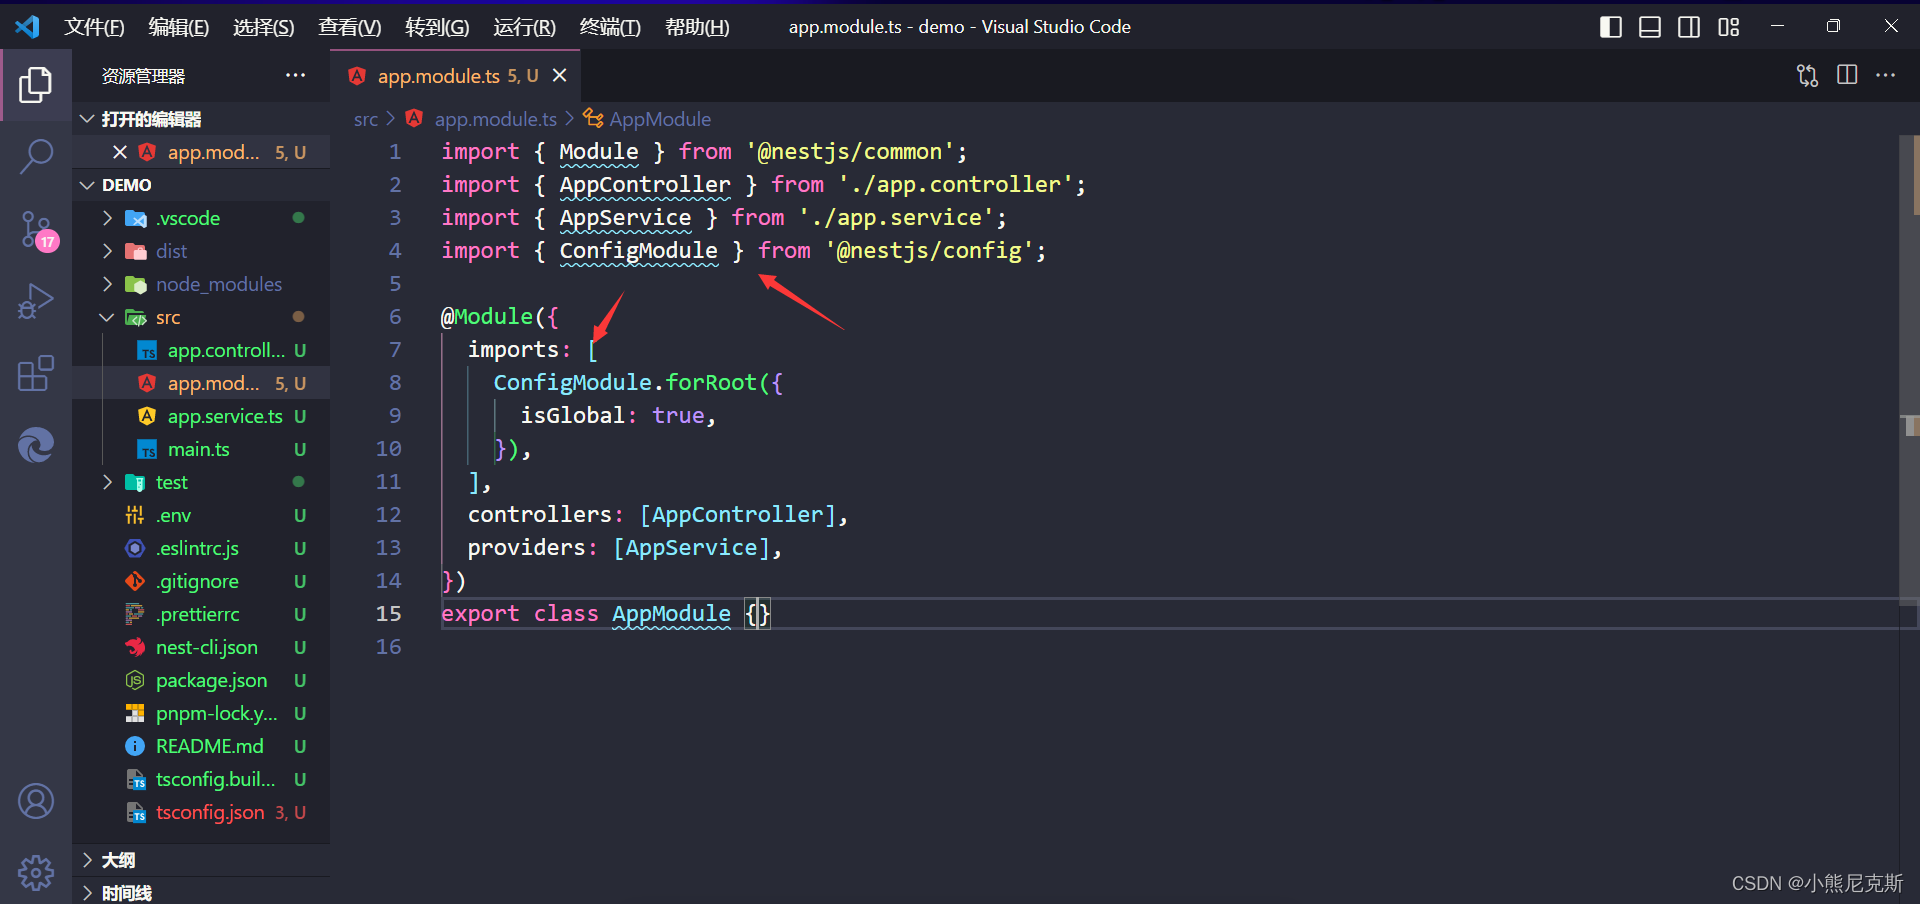Split the editor to the right
Image resolution: width=1920 pixels, height=904 pixels.
click(x=1847, y=76)
